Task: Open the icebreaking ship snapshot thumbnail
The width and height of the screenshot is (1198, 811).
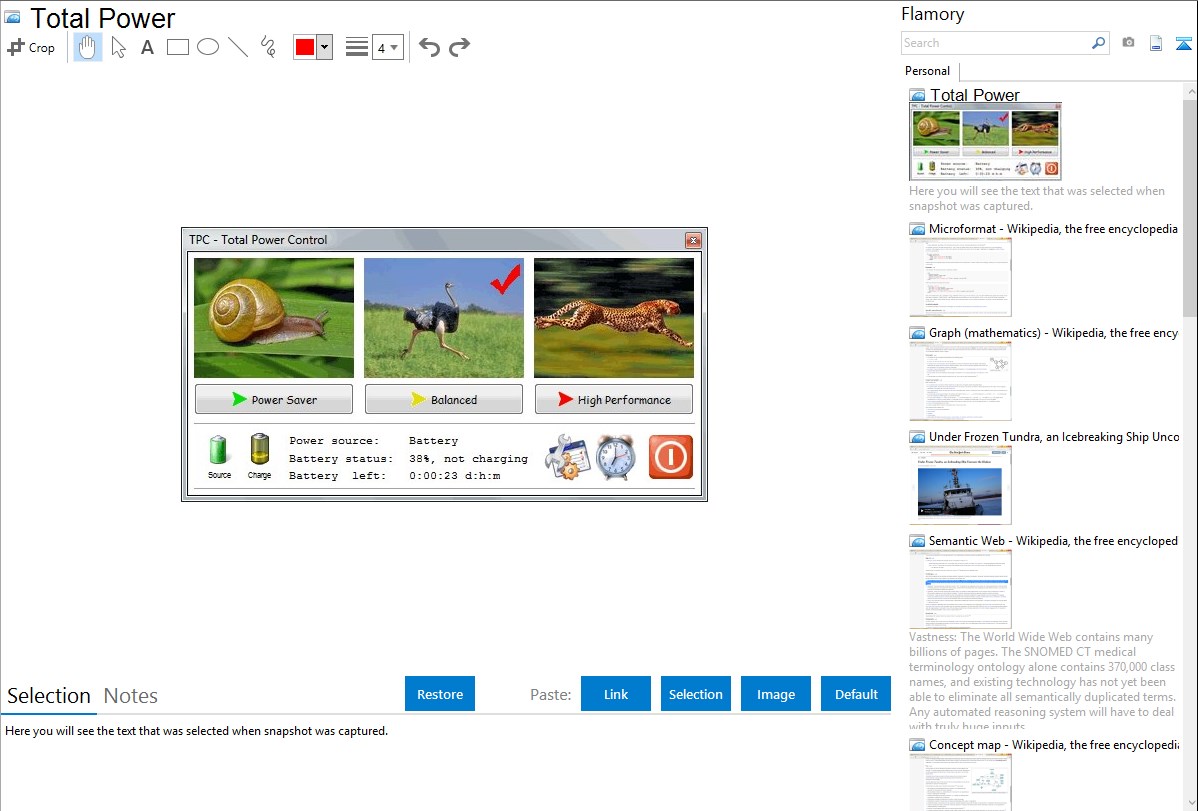Action: click(x=960, y=485)
